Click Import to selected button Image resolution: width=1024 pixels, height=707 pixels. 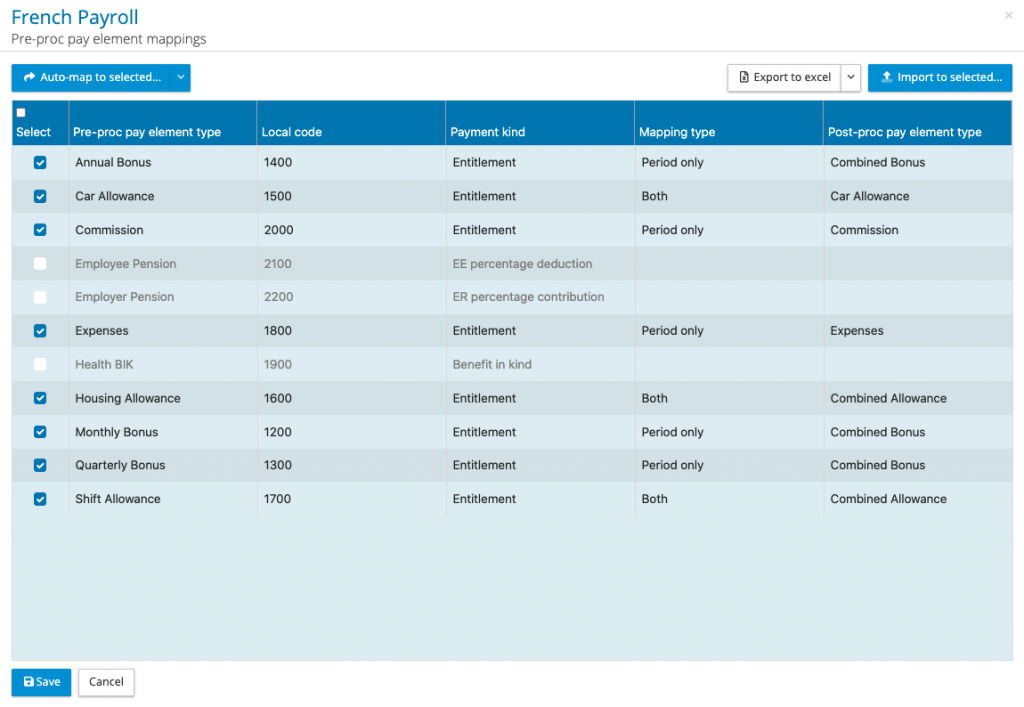click(x=940, y=78)
